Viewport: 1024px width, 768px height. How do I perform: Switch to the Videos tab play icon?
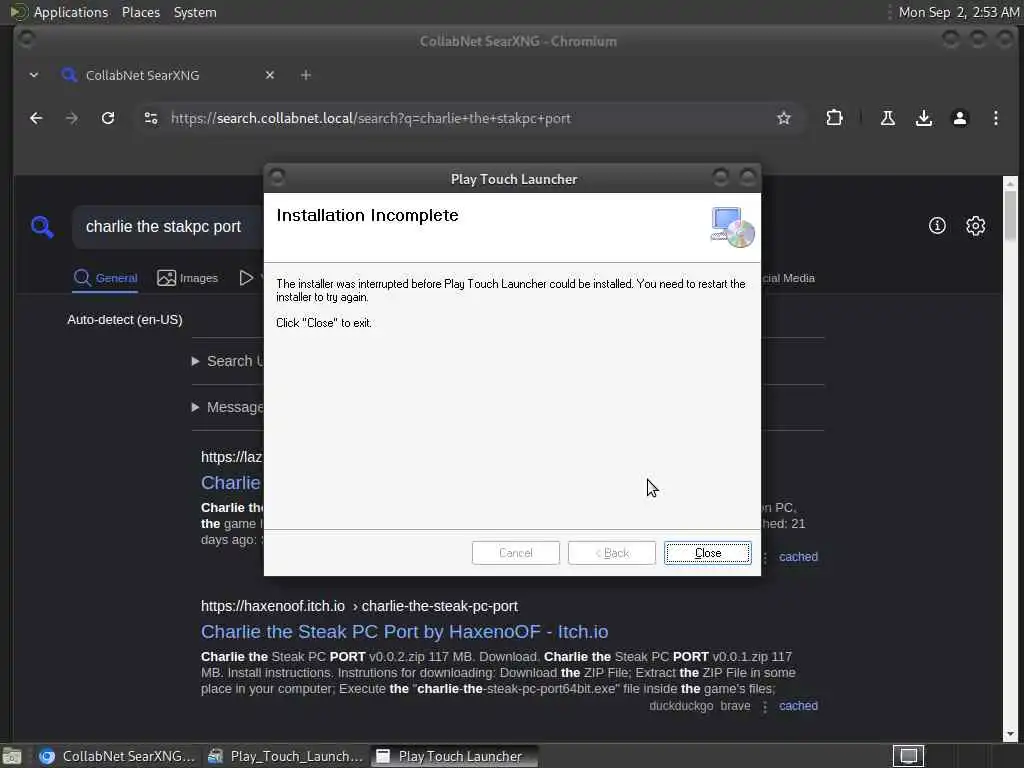(248, 278)
